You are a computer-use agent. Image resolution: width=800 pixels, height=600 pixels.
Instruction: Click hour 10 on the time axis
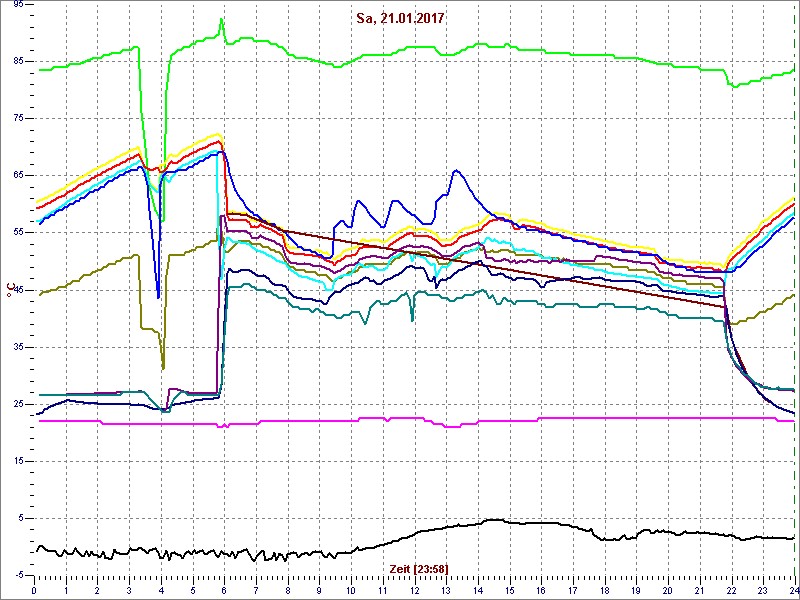point(351,590)
